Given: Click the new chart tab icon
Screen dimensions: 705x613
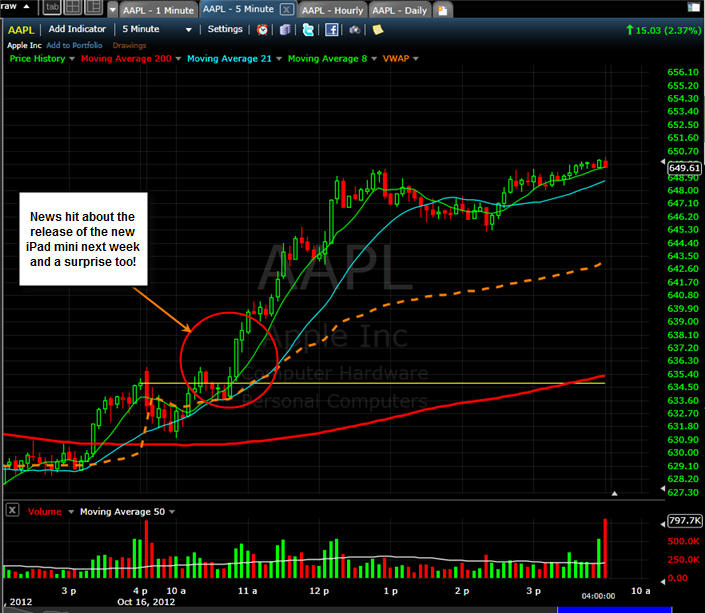Looking at the screenshot, I should tap(443, 10).
